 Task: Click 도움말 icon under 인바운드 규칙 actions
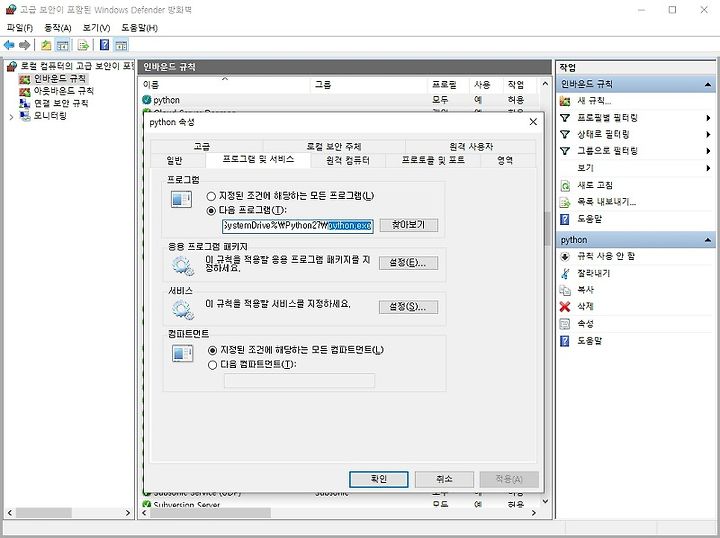tap(565, 219)
